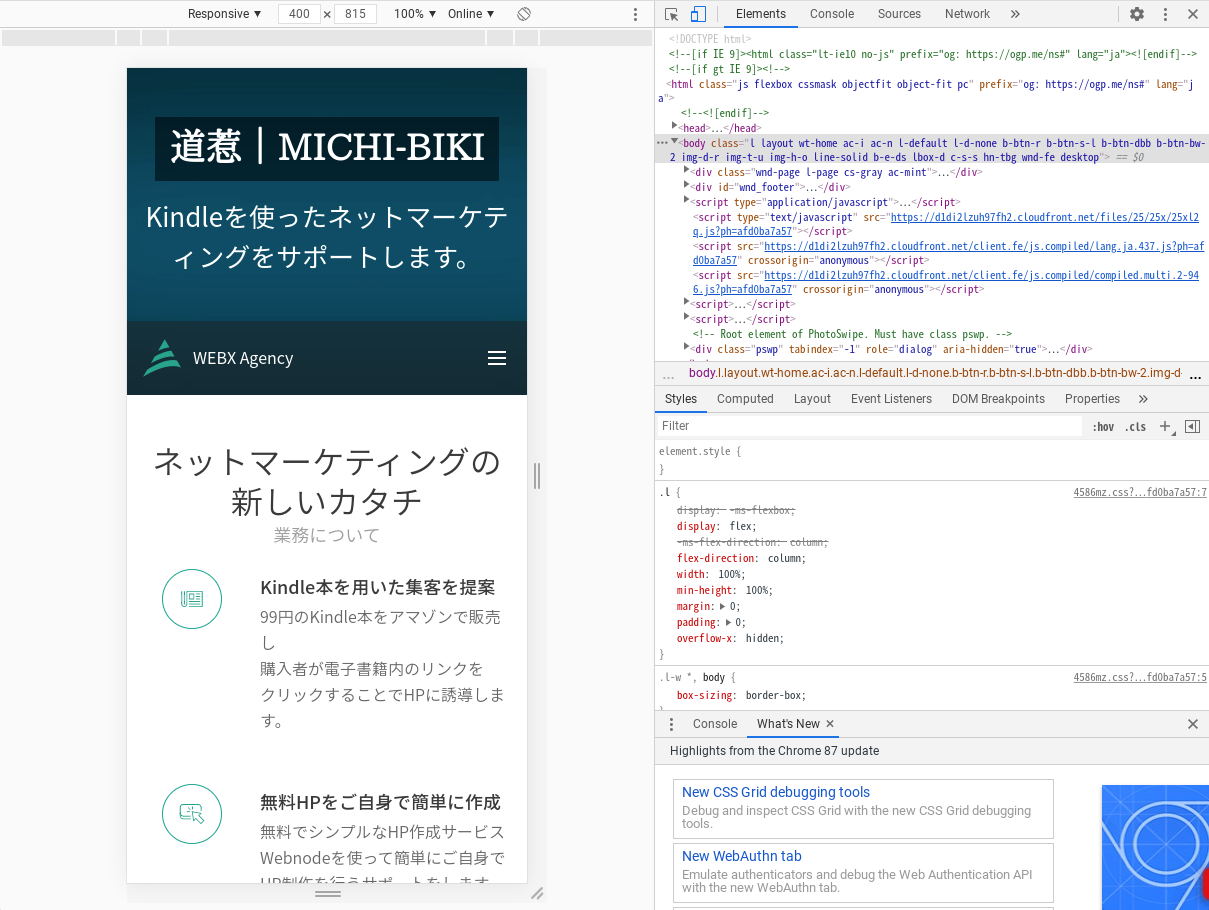Toggle the device toolbar icon
1209x910 pixels.
pos(698,14)
